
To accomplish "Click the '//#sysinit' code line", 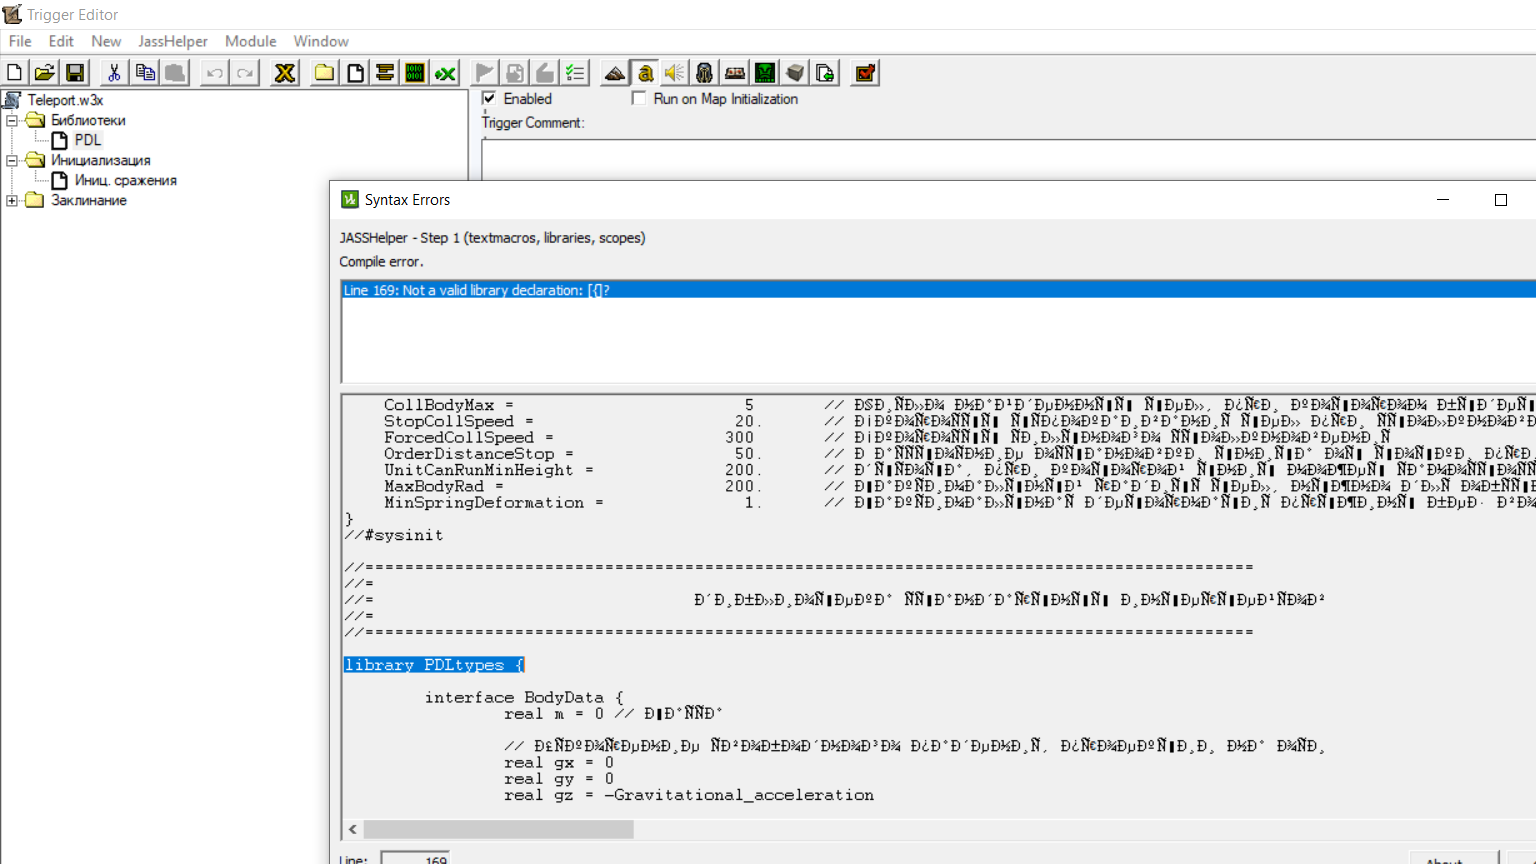I will (394, 535).
